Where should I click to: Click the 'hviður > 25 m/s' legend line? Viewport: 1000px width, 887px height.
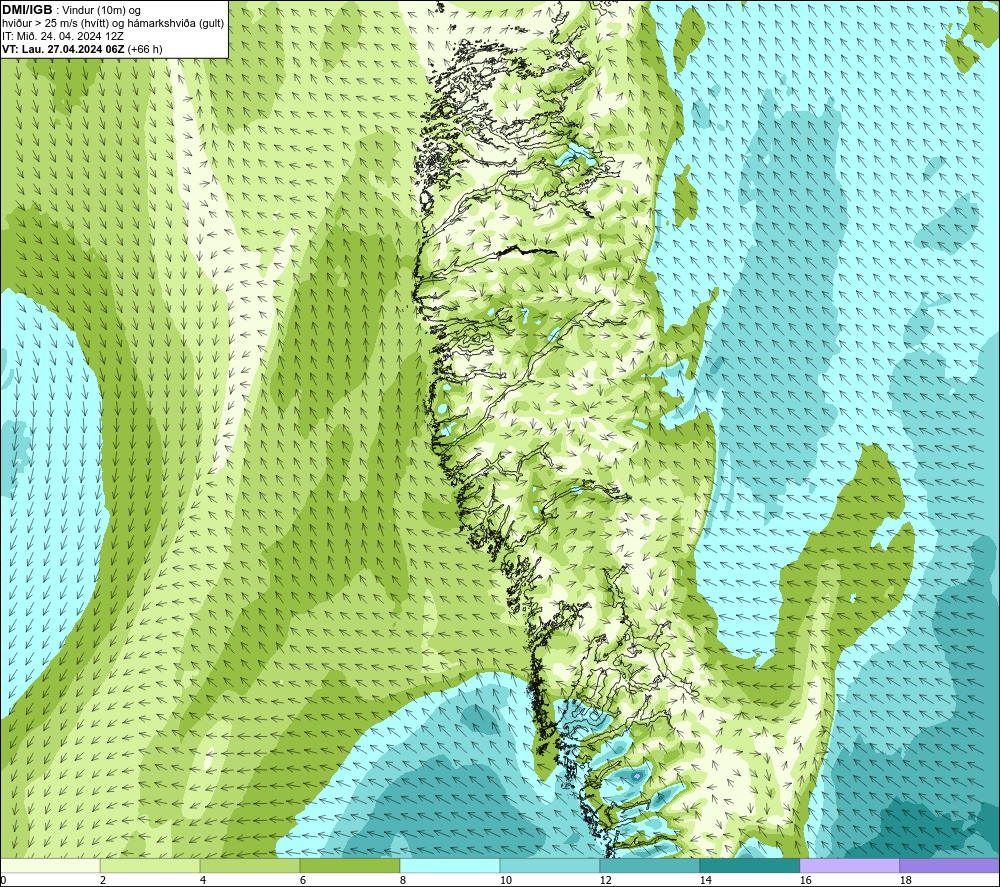point(113,23)
